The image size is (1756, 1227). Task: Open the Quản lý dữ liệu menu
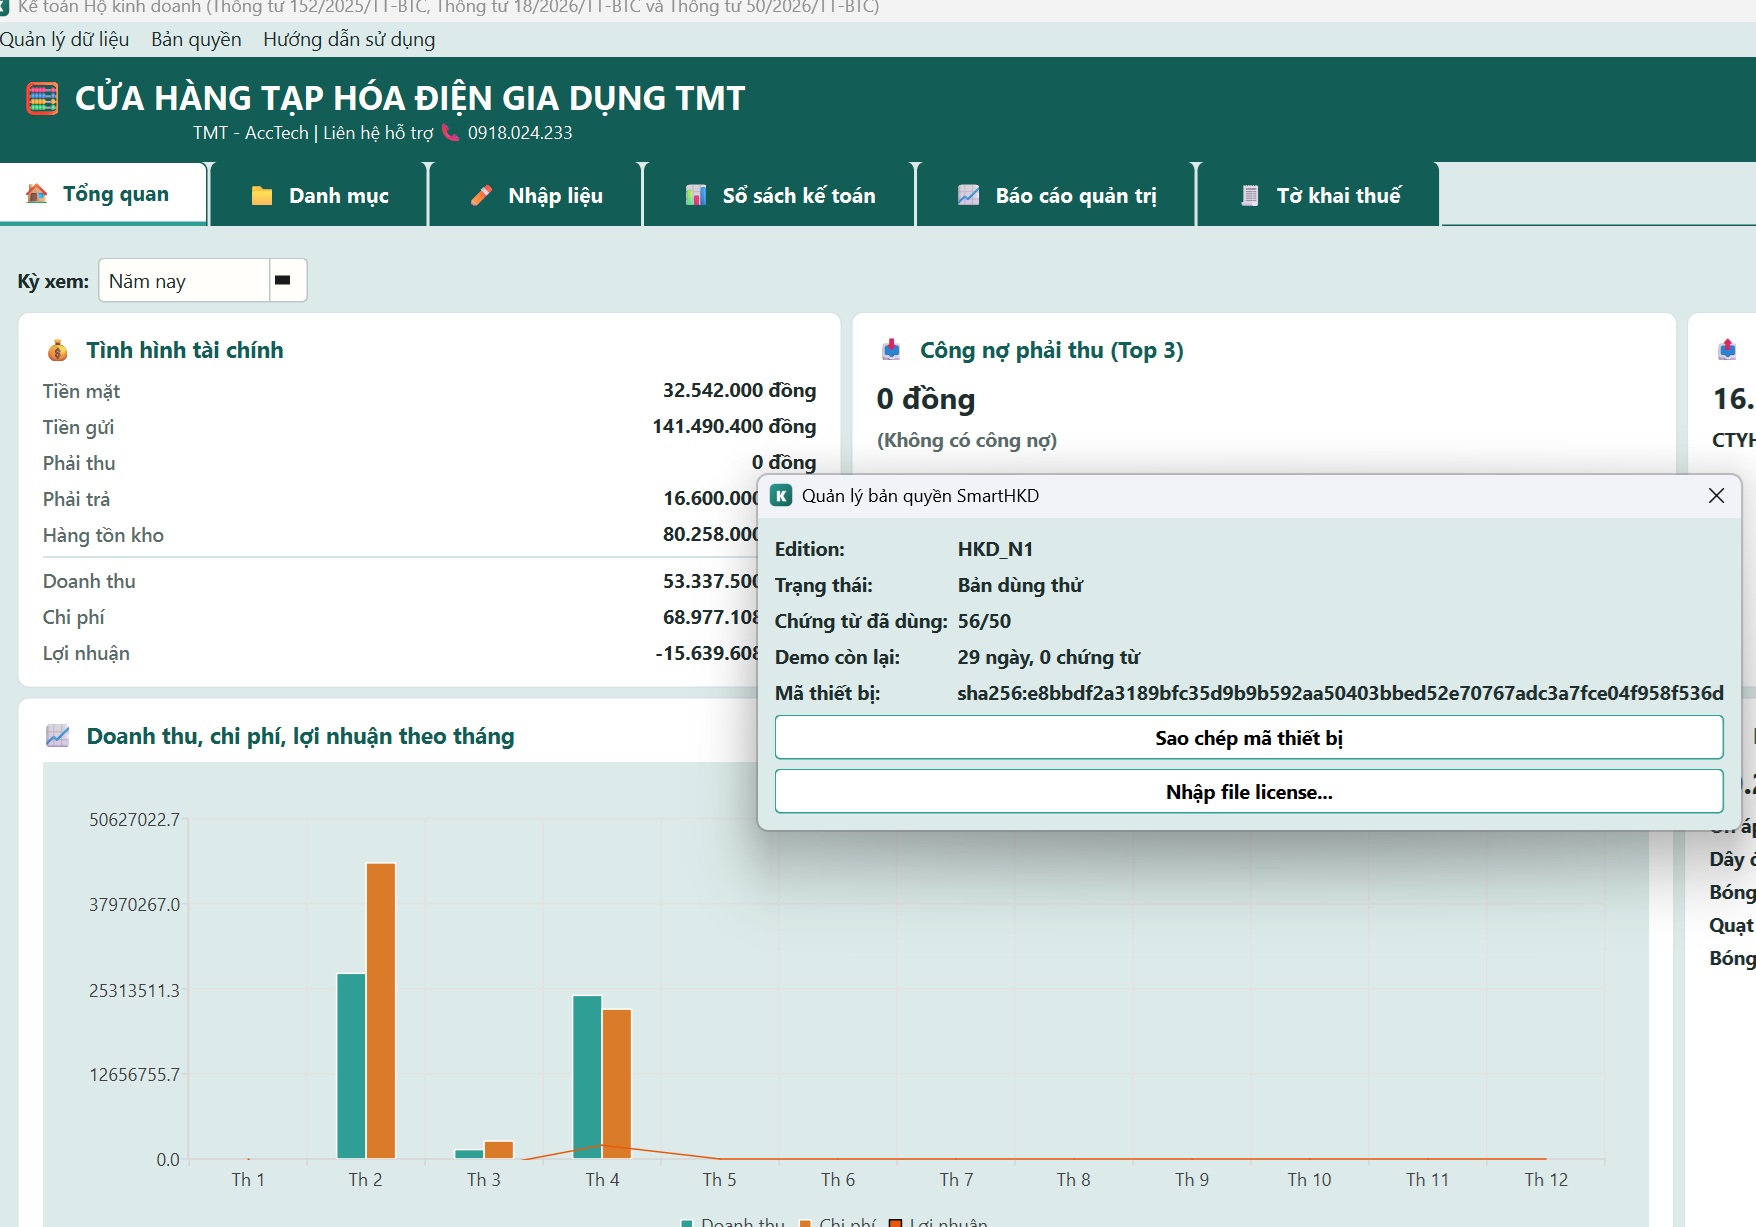click(x=65, y=39)
